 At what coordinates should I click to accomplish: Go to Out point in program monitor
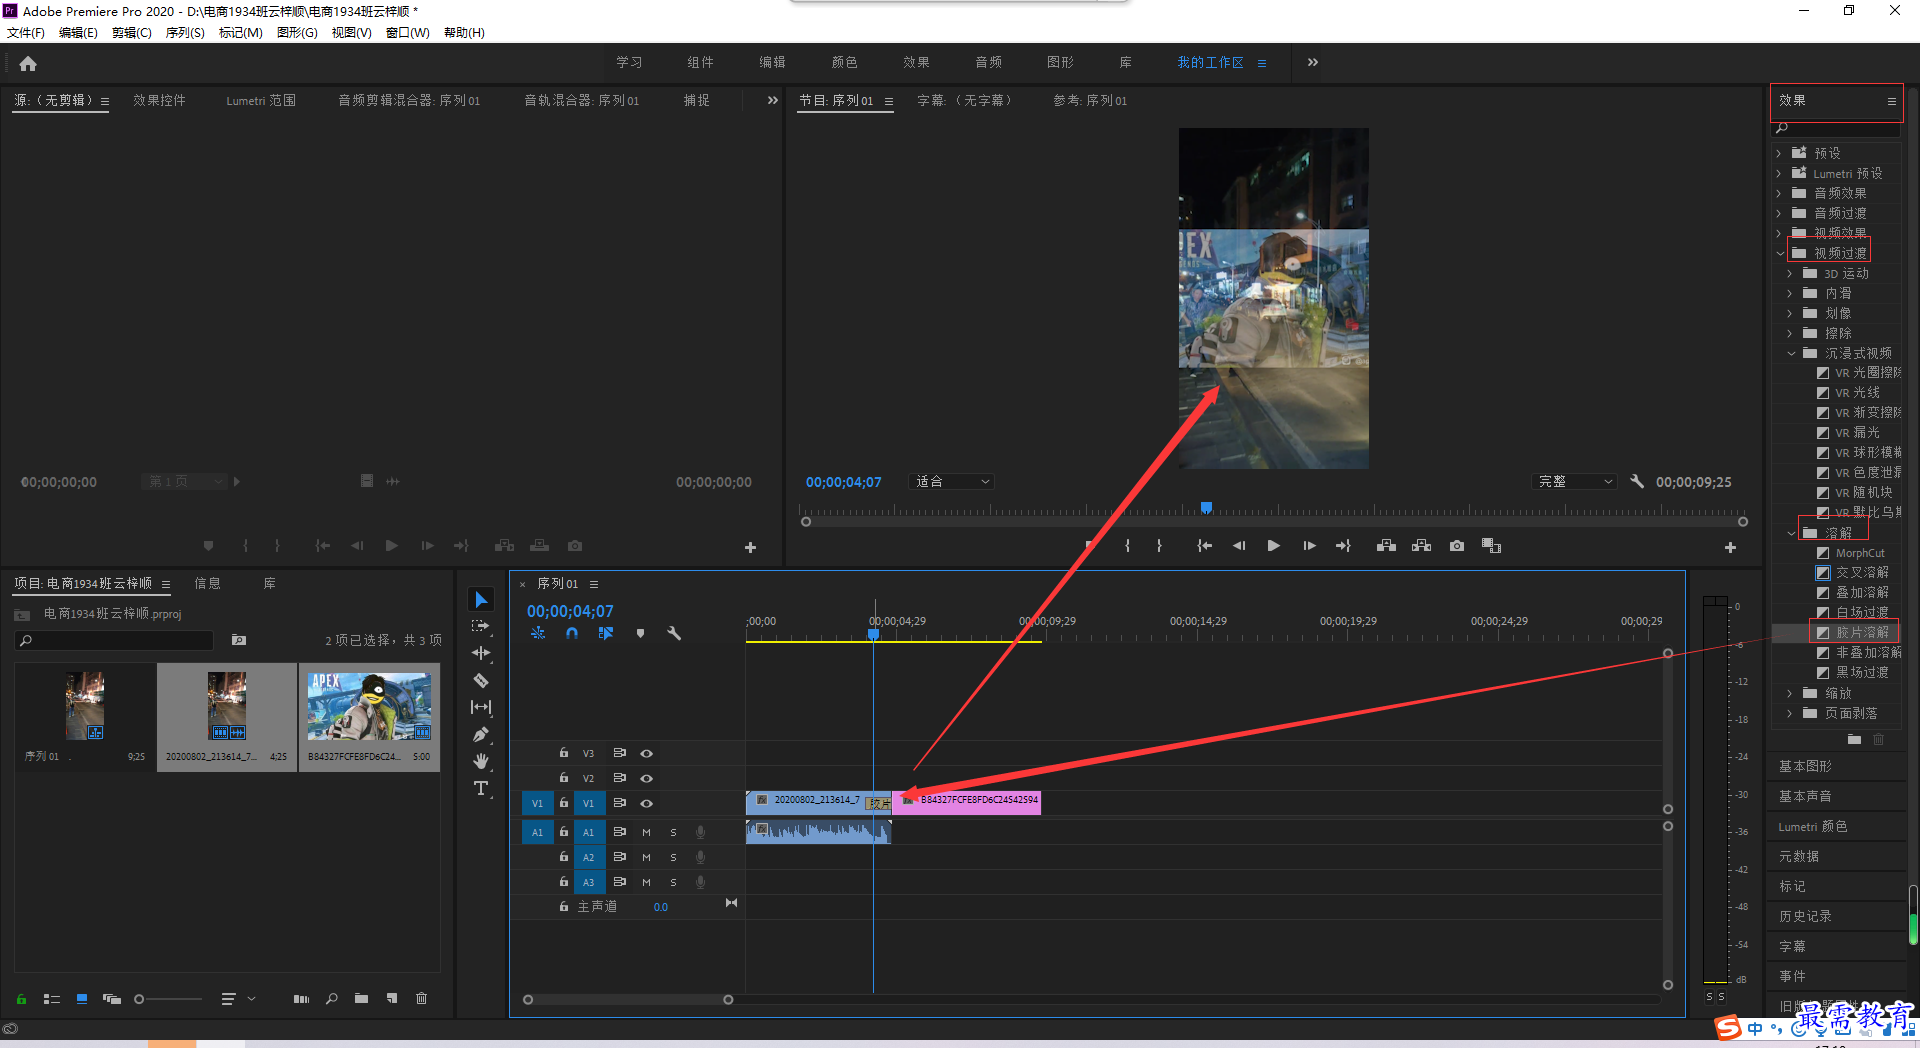[1343, 546]
